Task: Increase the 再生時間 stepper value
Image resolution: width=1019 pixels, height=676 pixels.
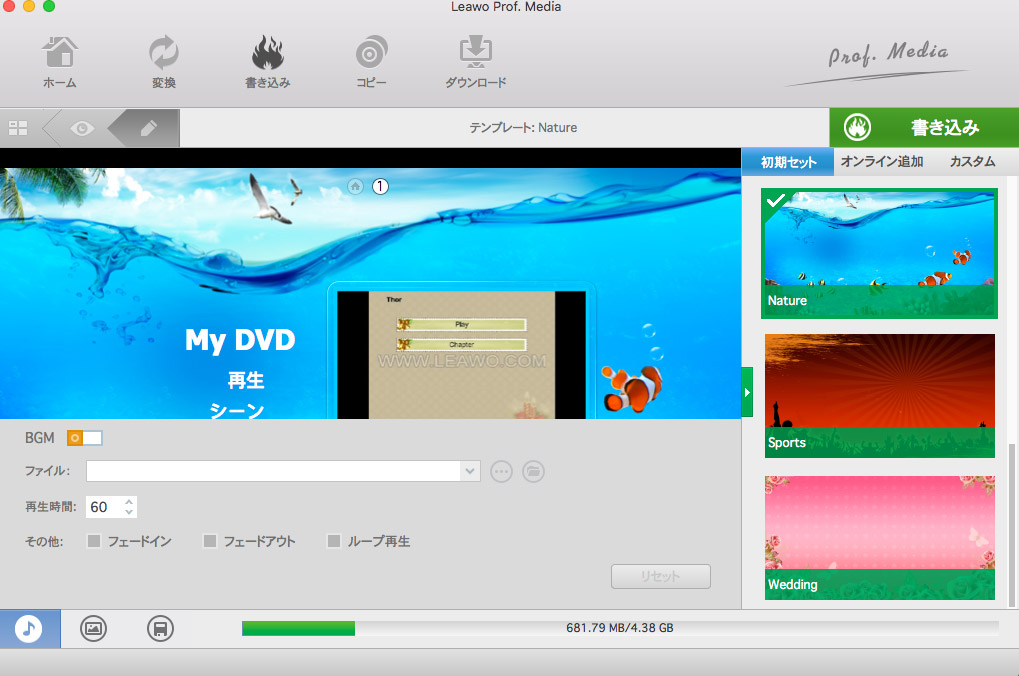Action: (x=129, y=501)
